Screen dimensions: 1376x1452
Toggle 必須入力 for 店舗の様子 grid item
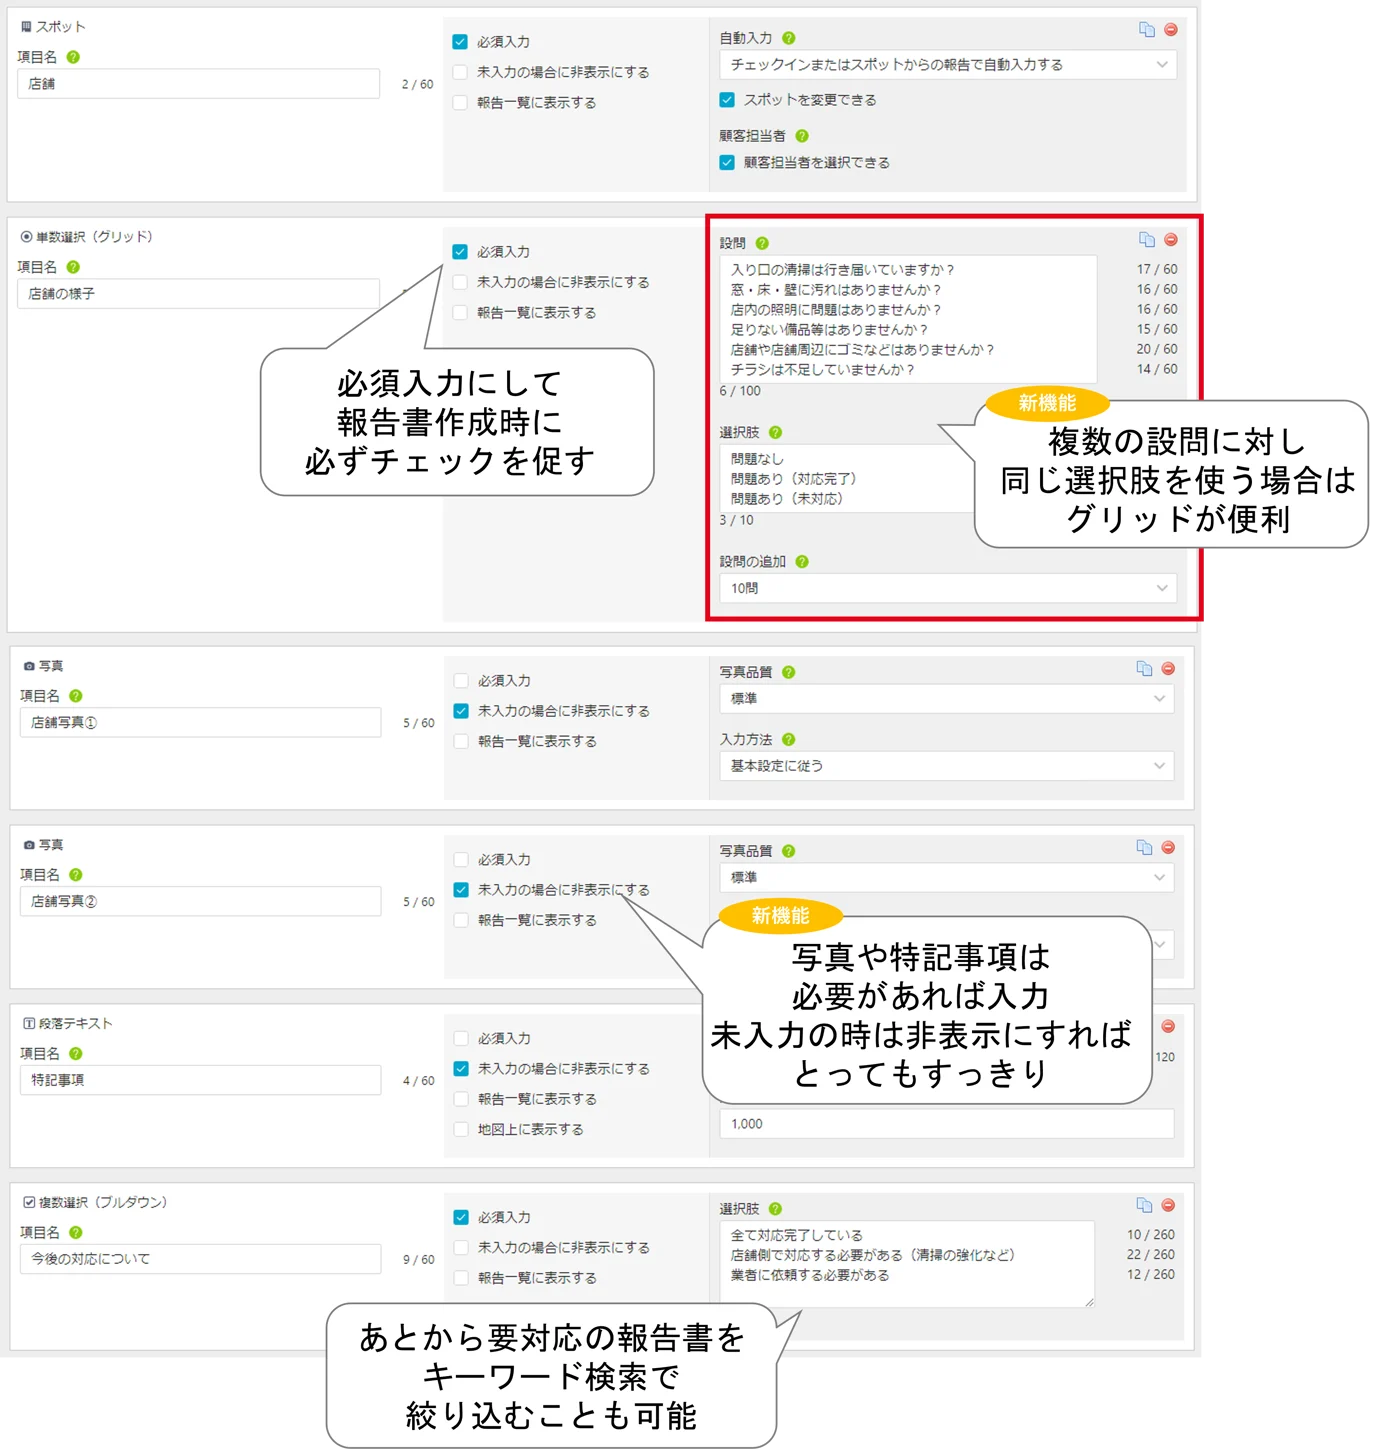pos(460,252)
